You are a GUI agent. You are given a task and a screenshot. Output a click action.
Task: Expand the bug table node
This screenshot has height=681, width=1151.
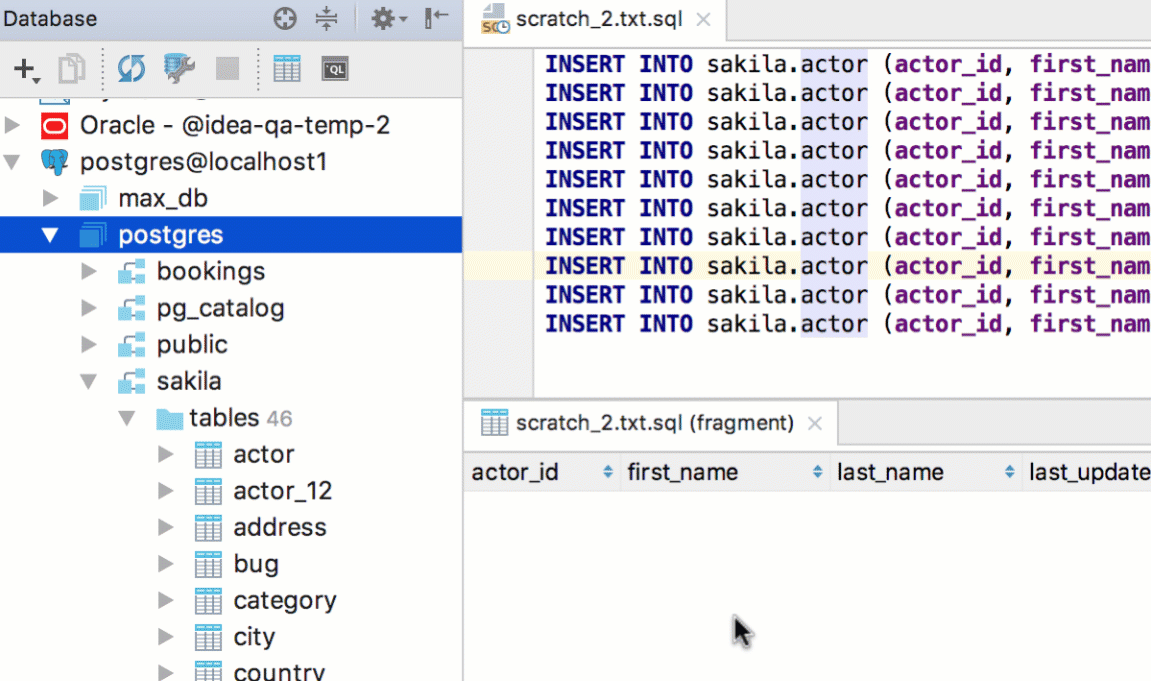(x=166, y=564)
